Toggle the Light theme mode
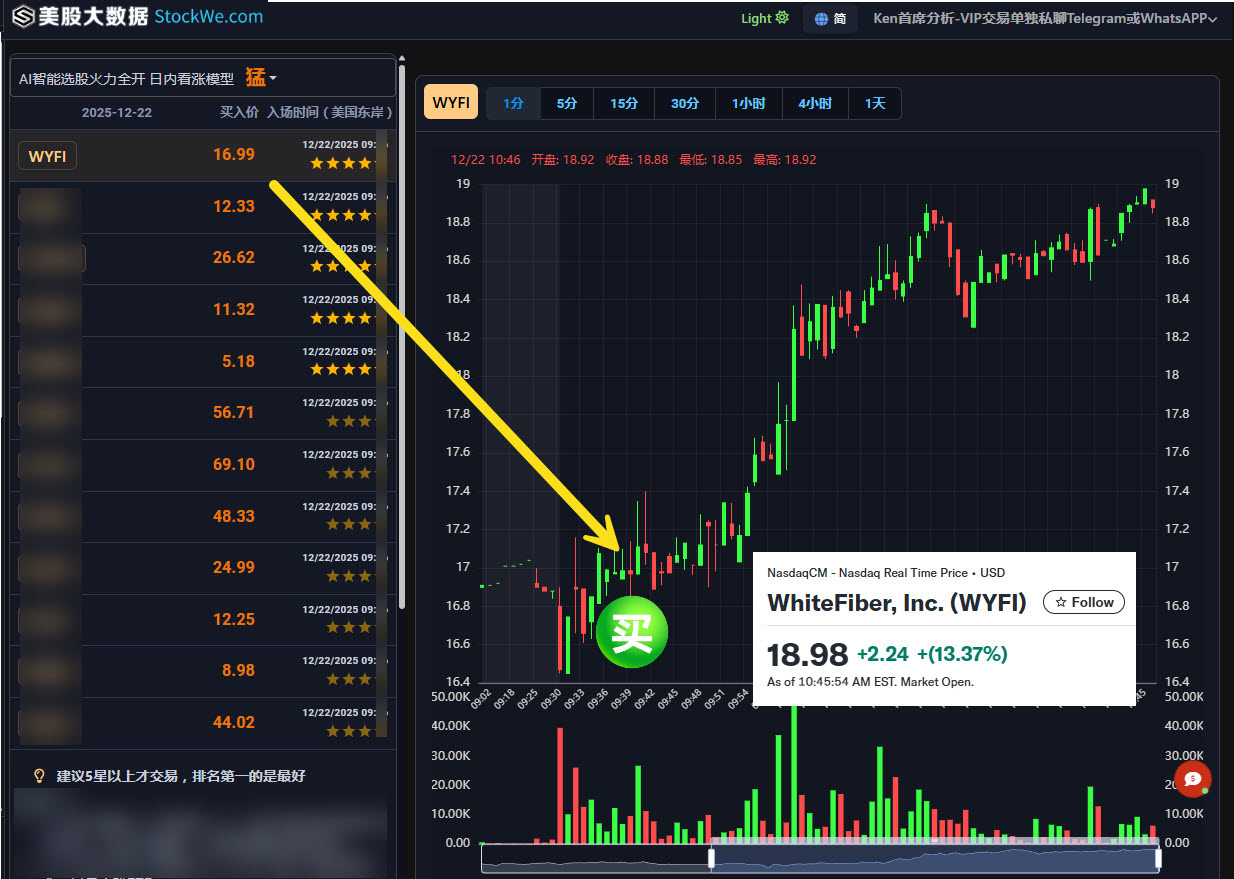Screen dimensions: 1234x879 click(765, 18)
